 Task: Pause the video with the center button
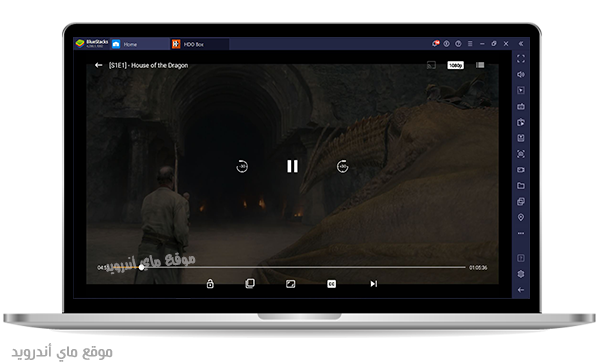coord(292,166)
